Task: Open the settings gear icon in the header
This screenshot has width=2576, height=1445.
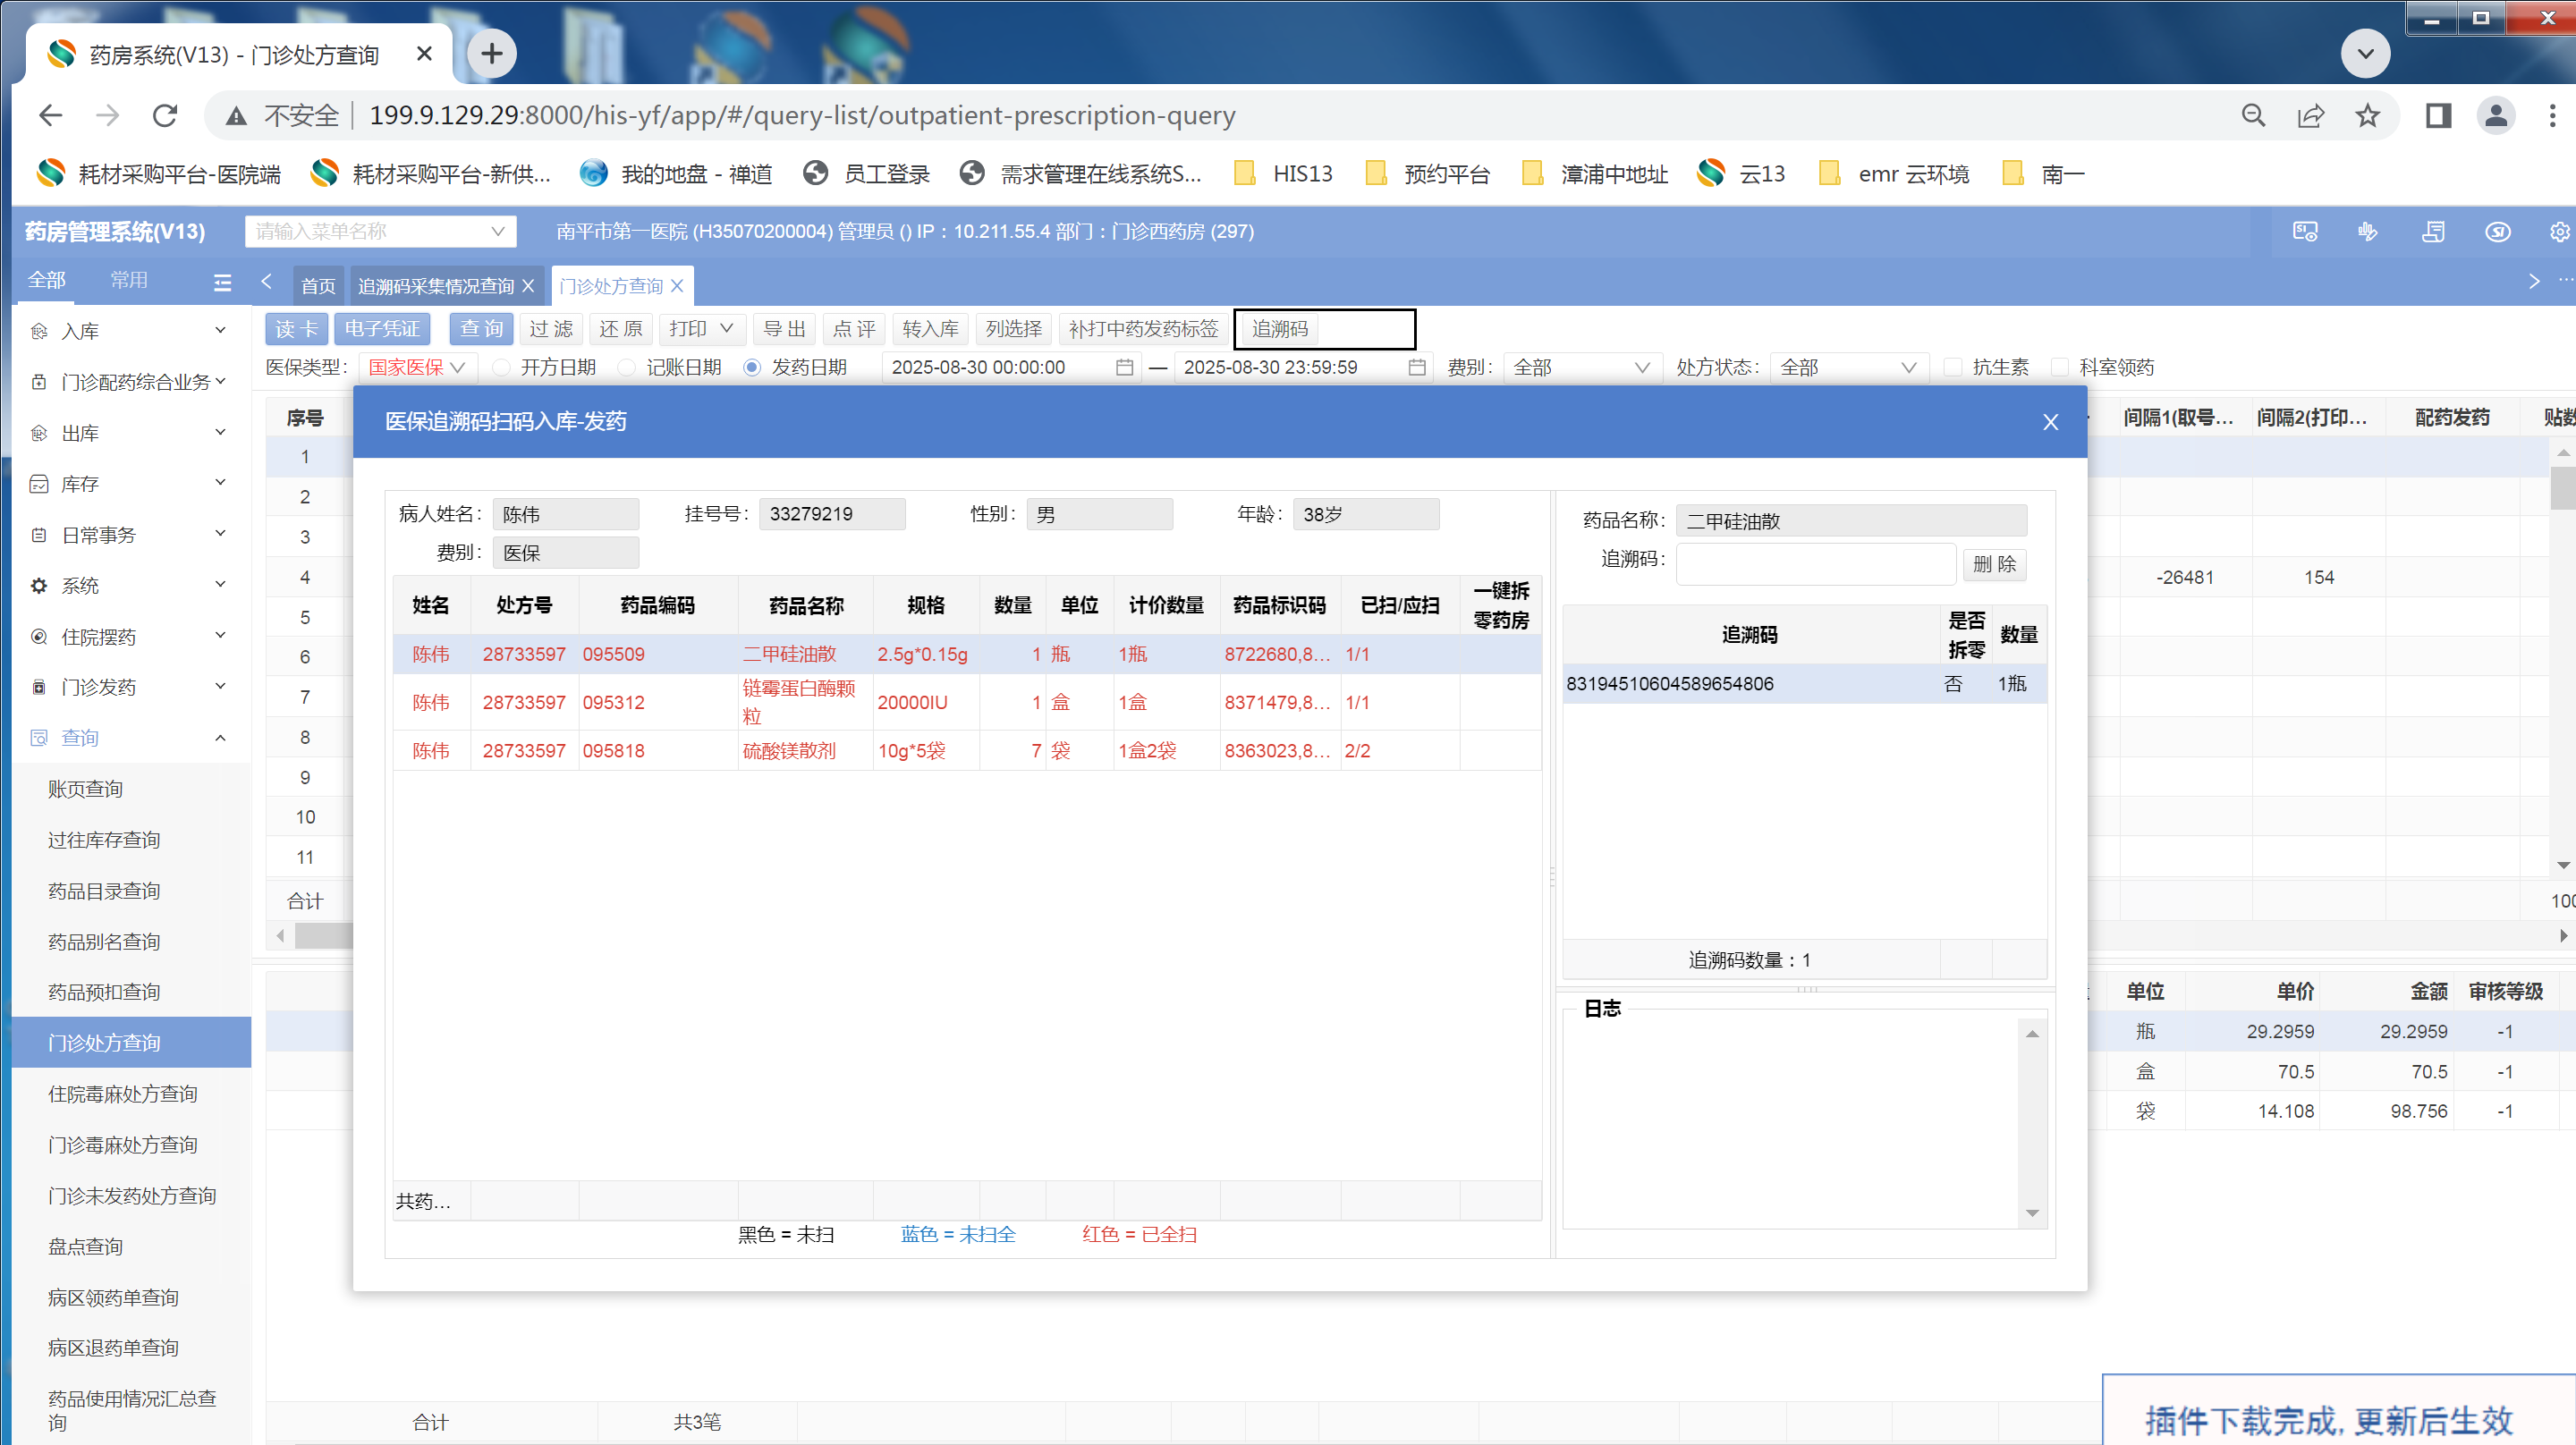Action: click(x=2558, y=232)
